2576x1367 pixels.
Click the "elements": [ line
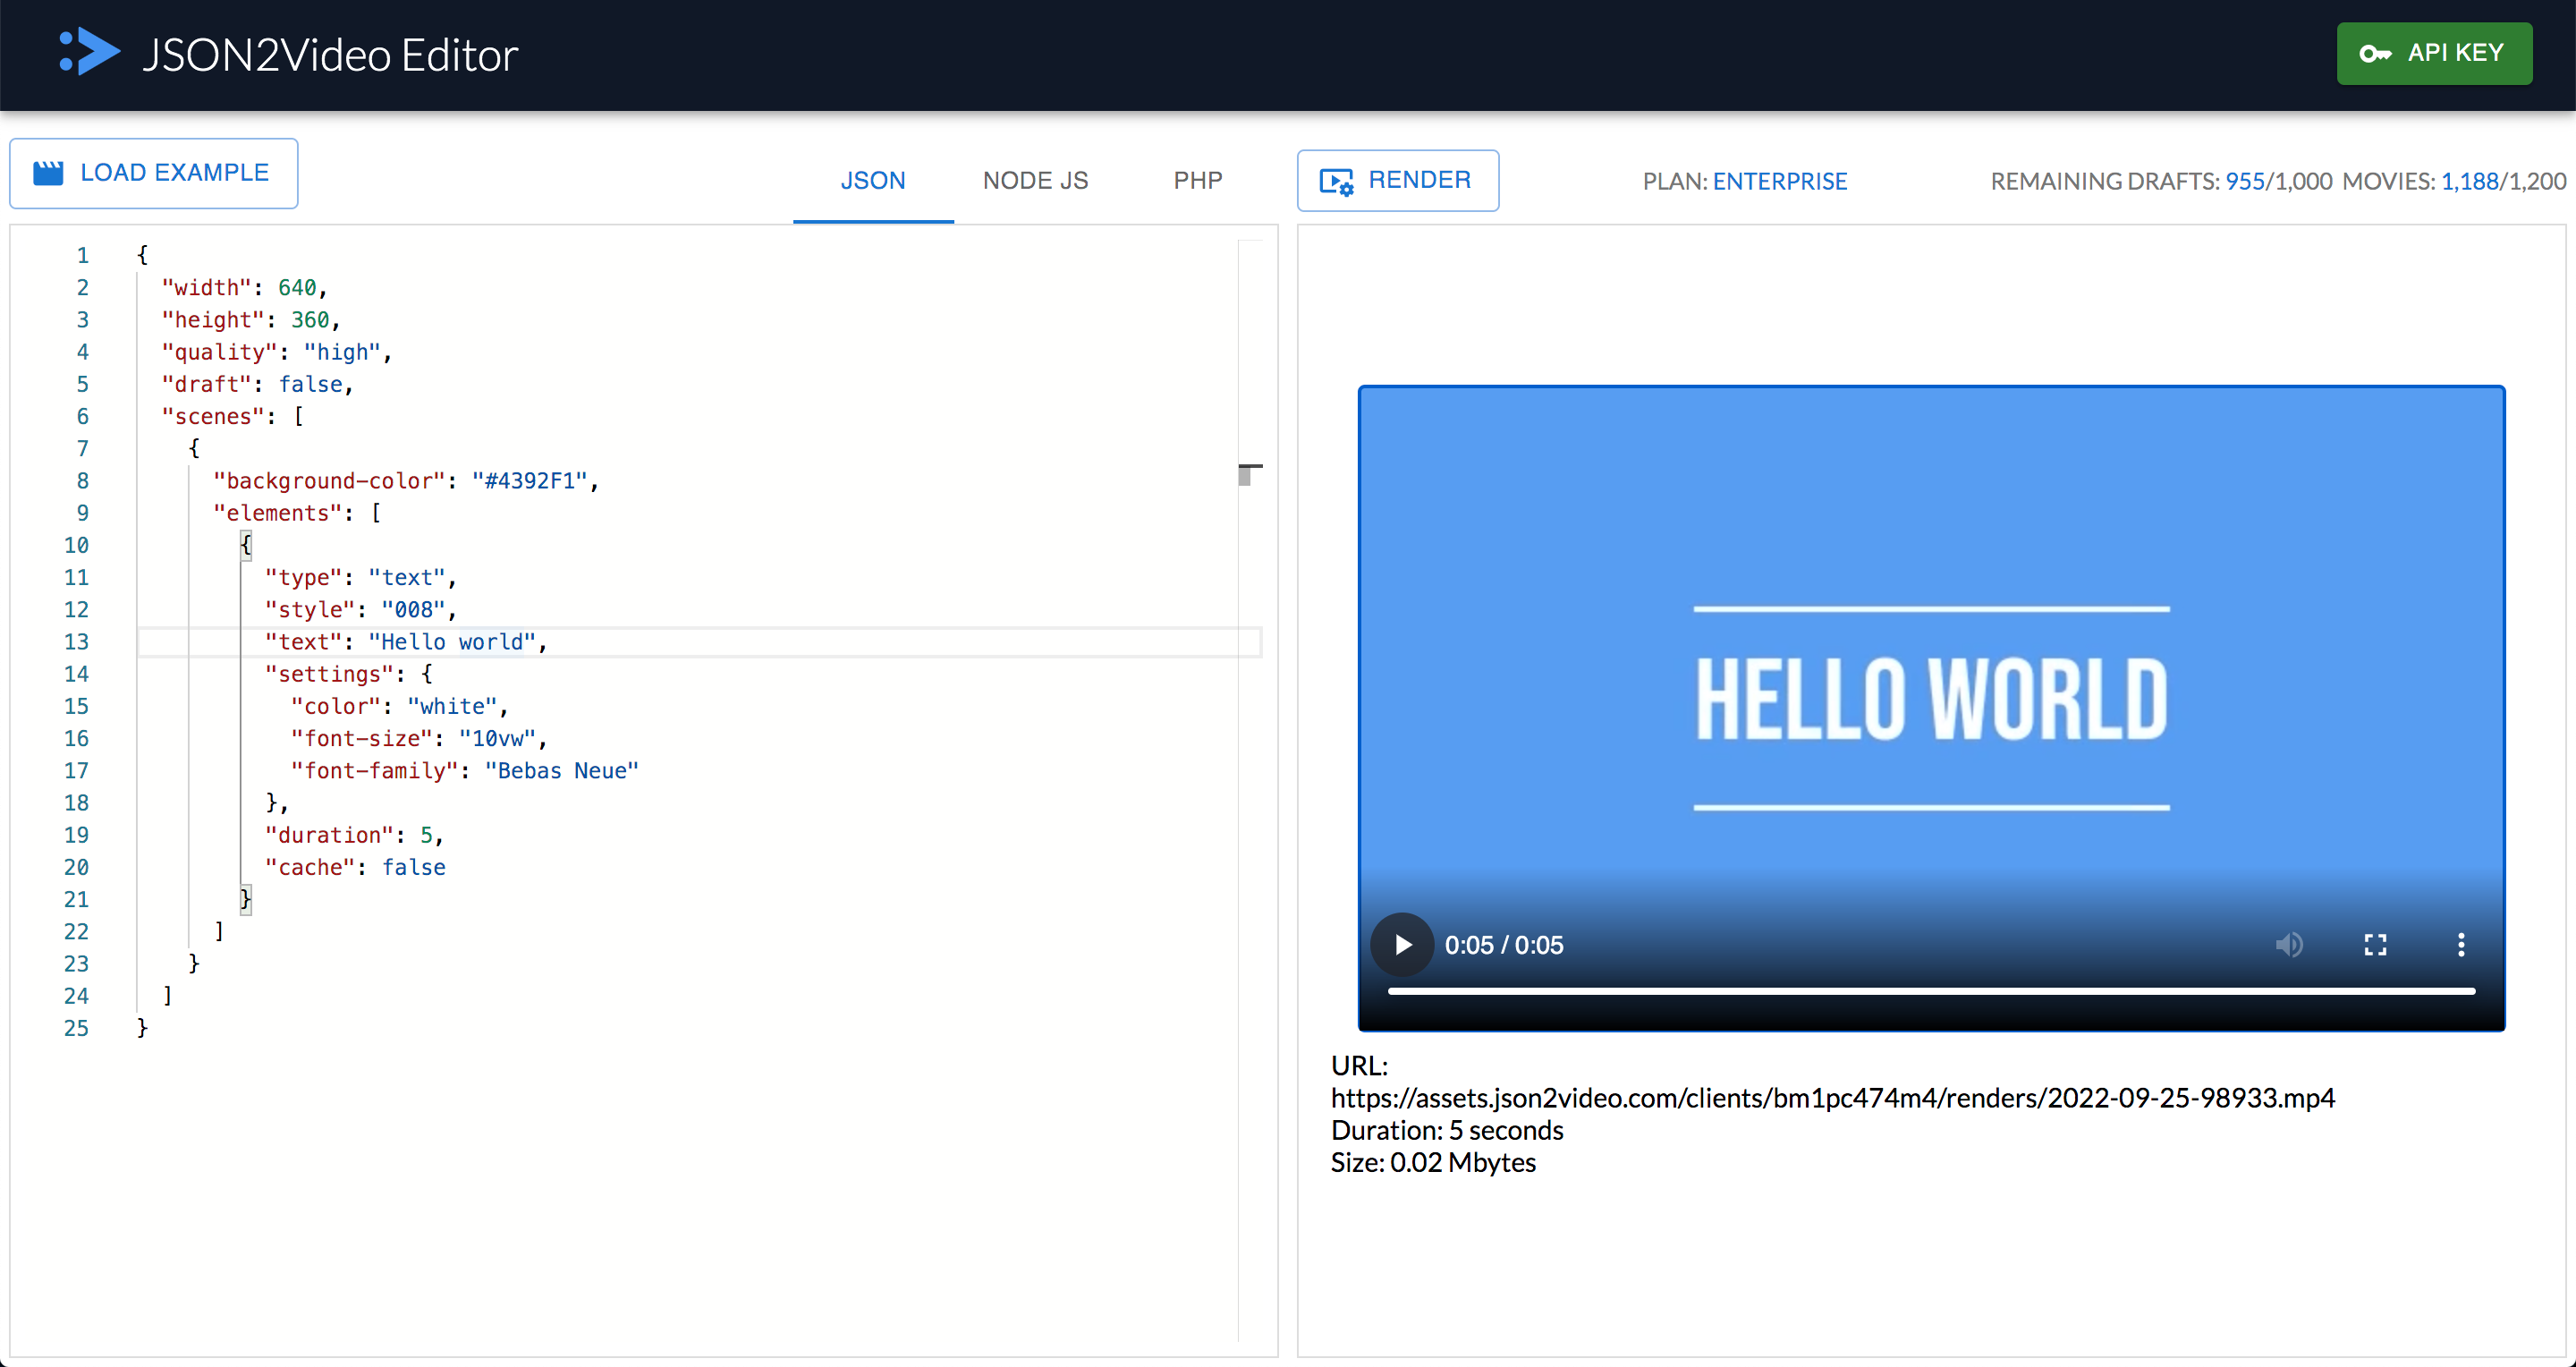pyautogui.click(x=297, y=513)
